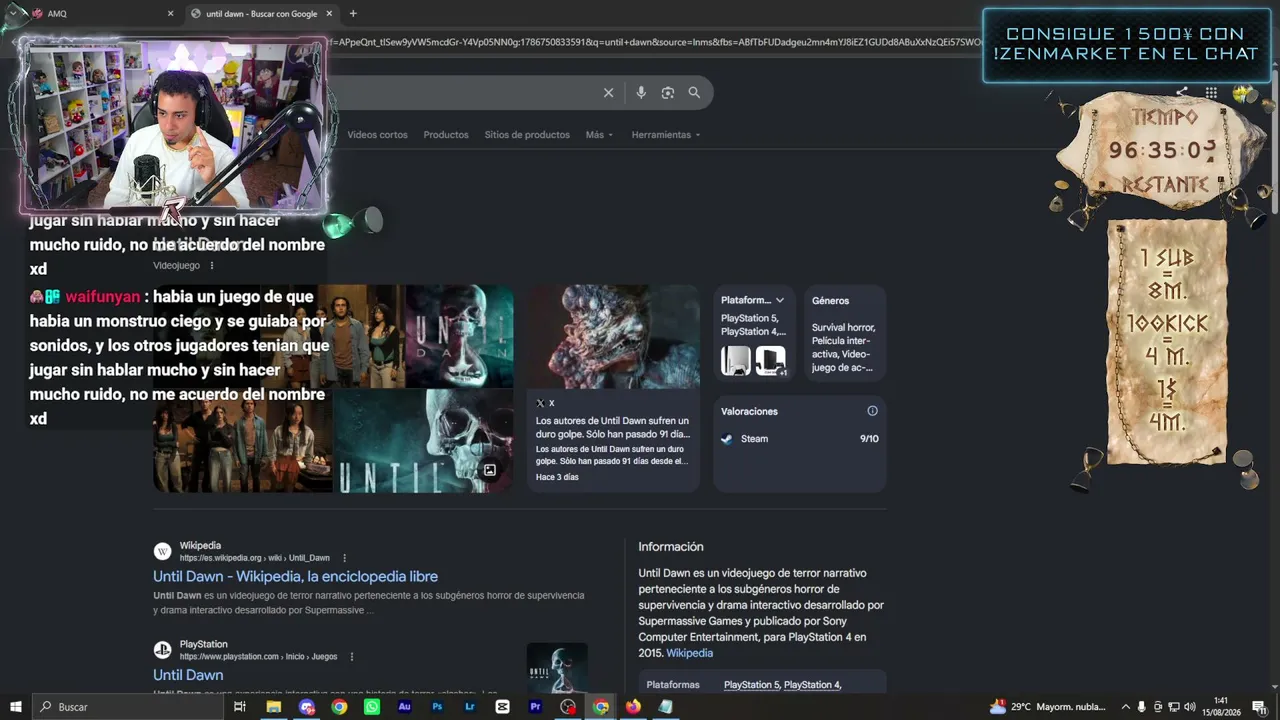Open the Chrome icon next to Discord
The height and width of the screenshot is (720, 1280).
tap(339, 707)
